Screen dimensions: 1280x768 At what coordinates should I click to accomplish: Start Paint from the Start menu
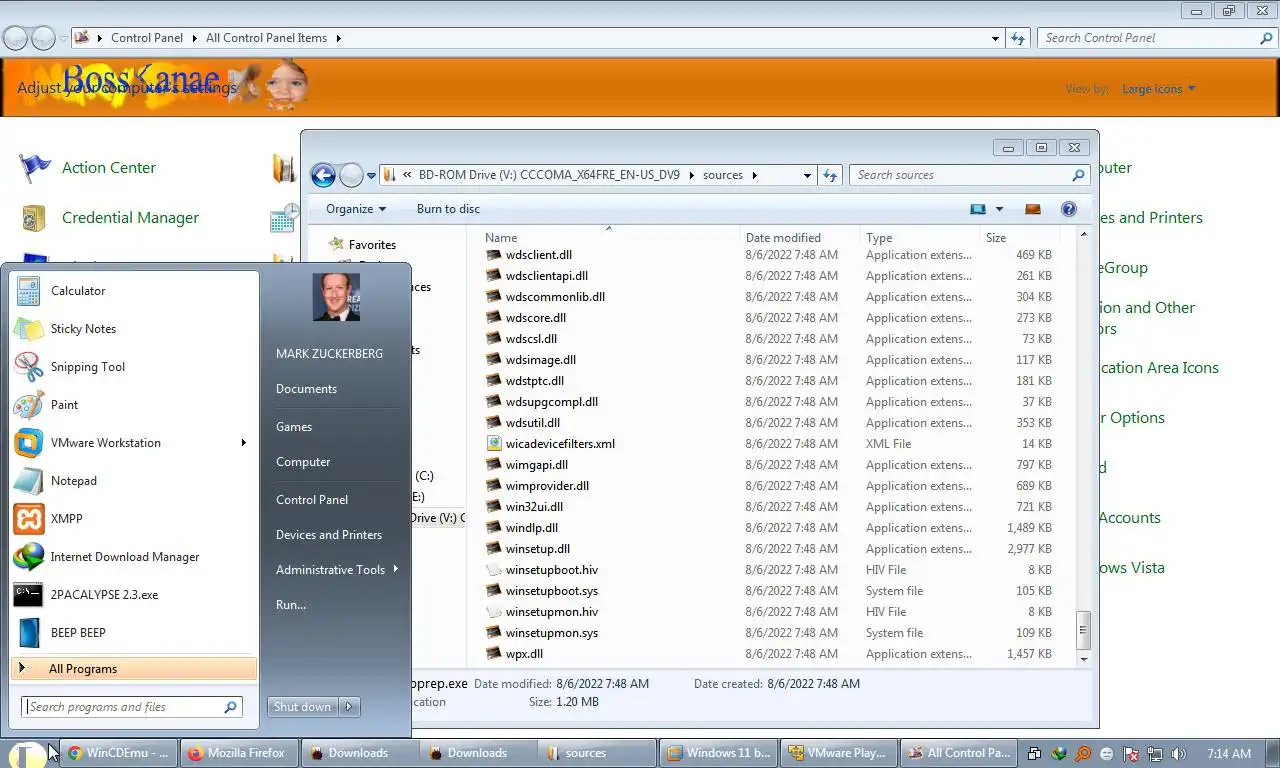click(134, 405)
